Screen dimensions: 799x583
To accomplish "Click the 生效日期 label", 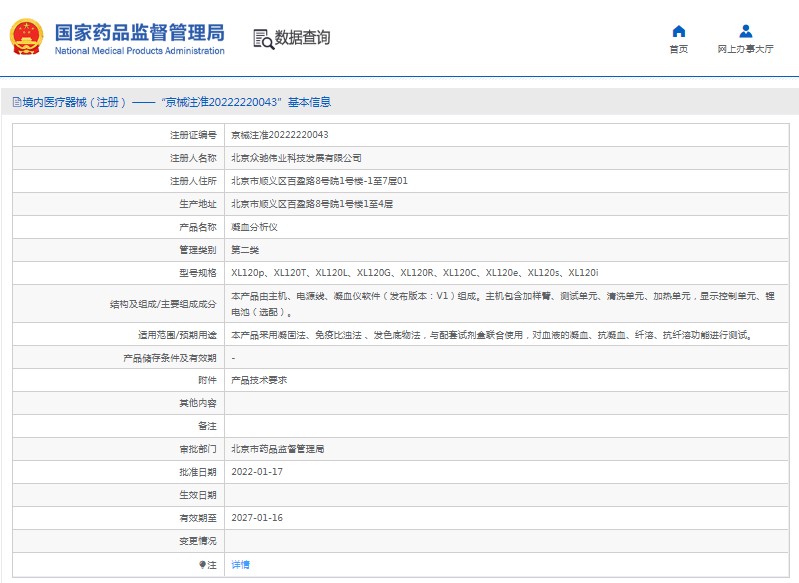I will pos(198,495).
